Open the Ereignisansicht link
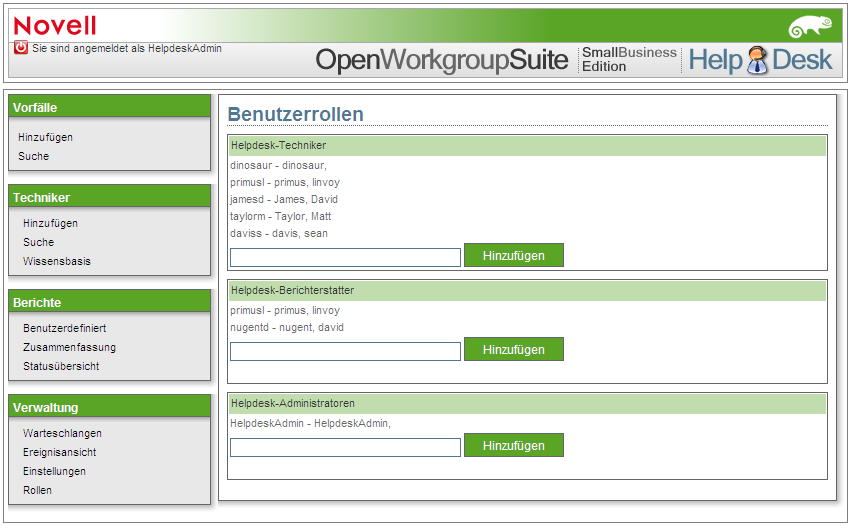This screenshot has width=856, height=529. (x=60, y=452)
